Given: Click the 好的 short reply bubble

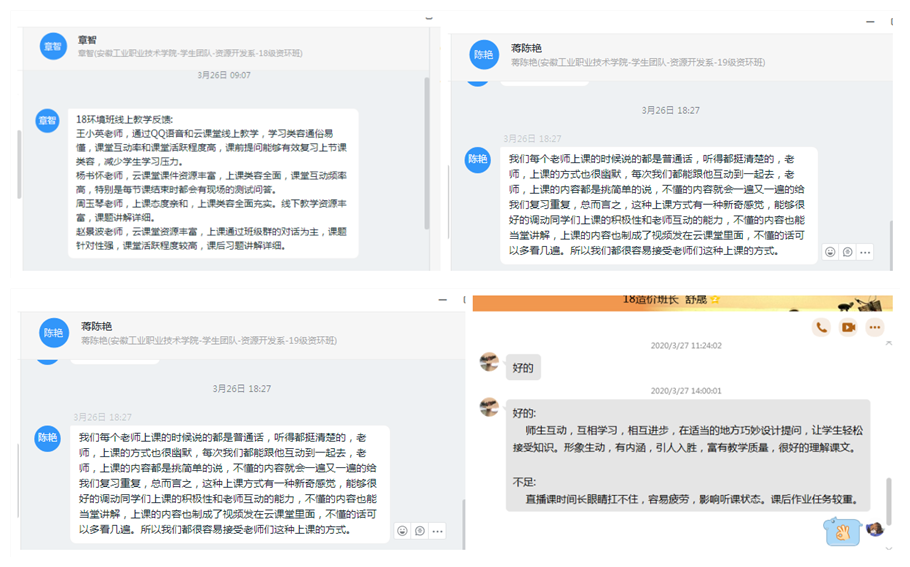Looking at the screenshot, I should [x=523, y=368].
